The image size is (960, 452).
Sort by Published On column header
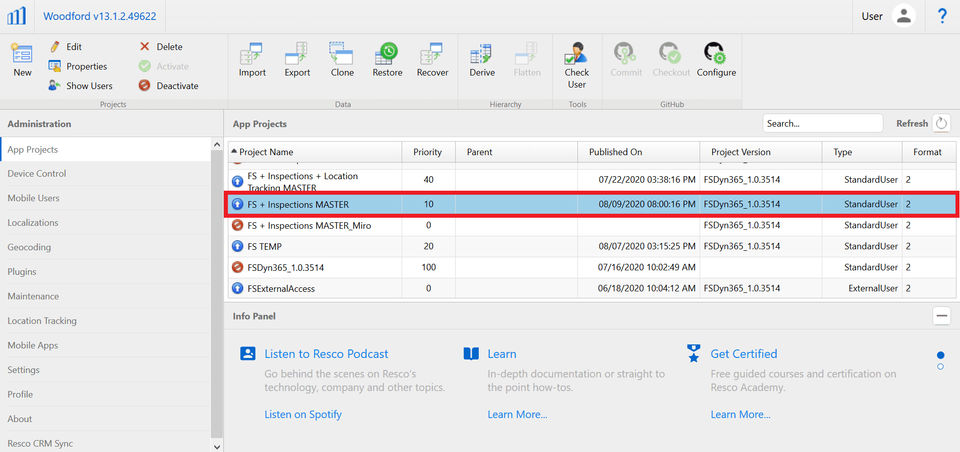pyautogui.click(x=639, y=152)
